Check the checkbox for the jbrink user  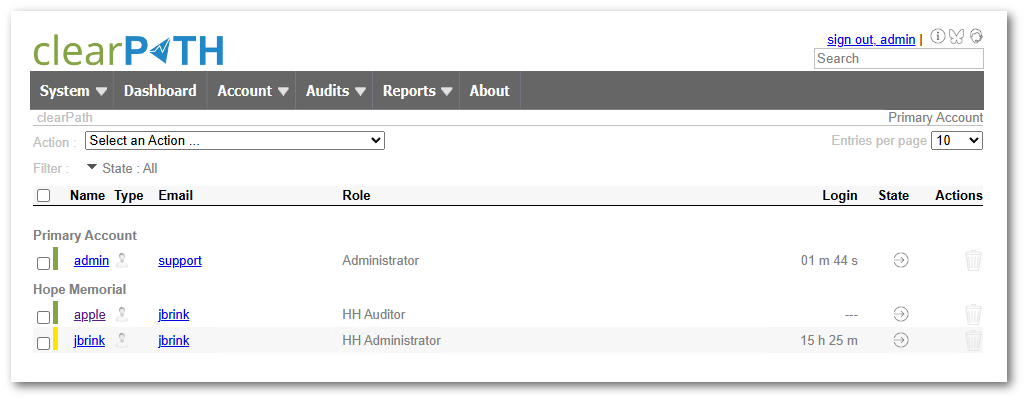pos(43,343)
